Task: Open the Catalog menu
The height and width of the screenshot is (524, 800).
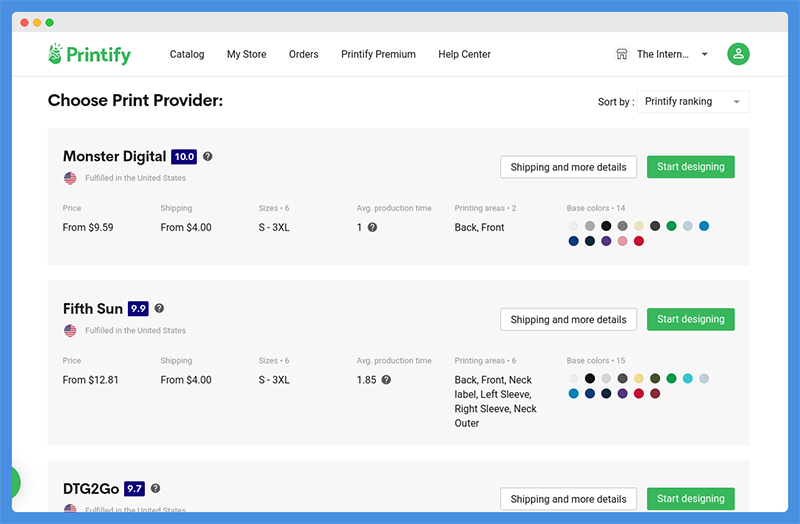Action: (x=187, y=54)
